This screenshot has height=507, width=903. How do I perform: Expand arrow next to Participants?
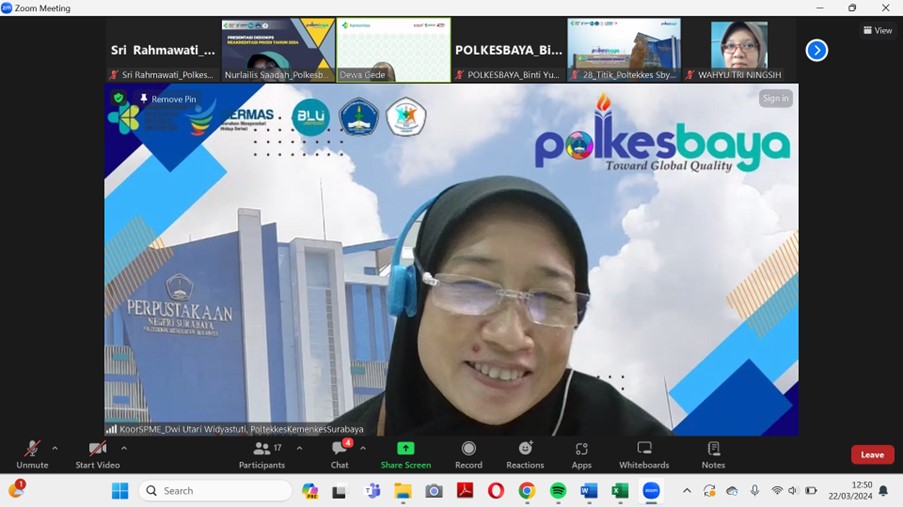(299, 448)
